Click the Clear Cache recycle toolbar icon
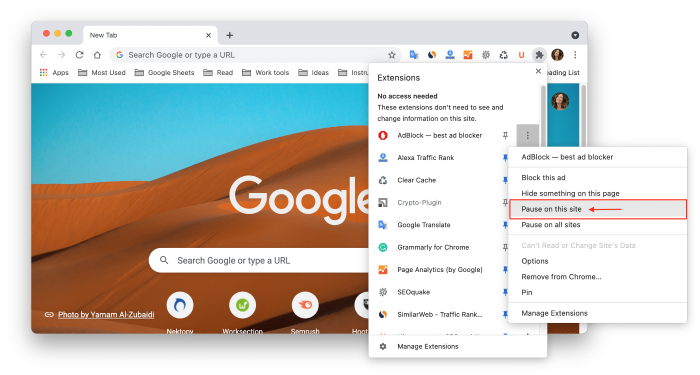 click(x=504, y=55)
